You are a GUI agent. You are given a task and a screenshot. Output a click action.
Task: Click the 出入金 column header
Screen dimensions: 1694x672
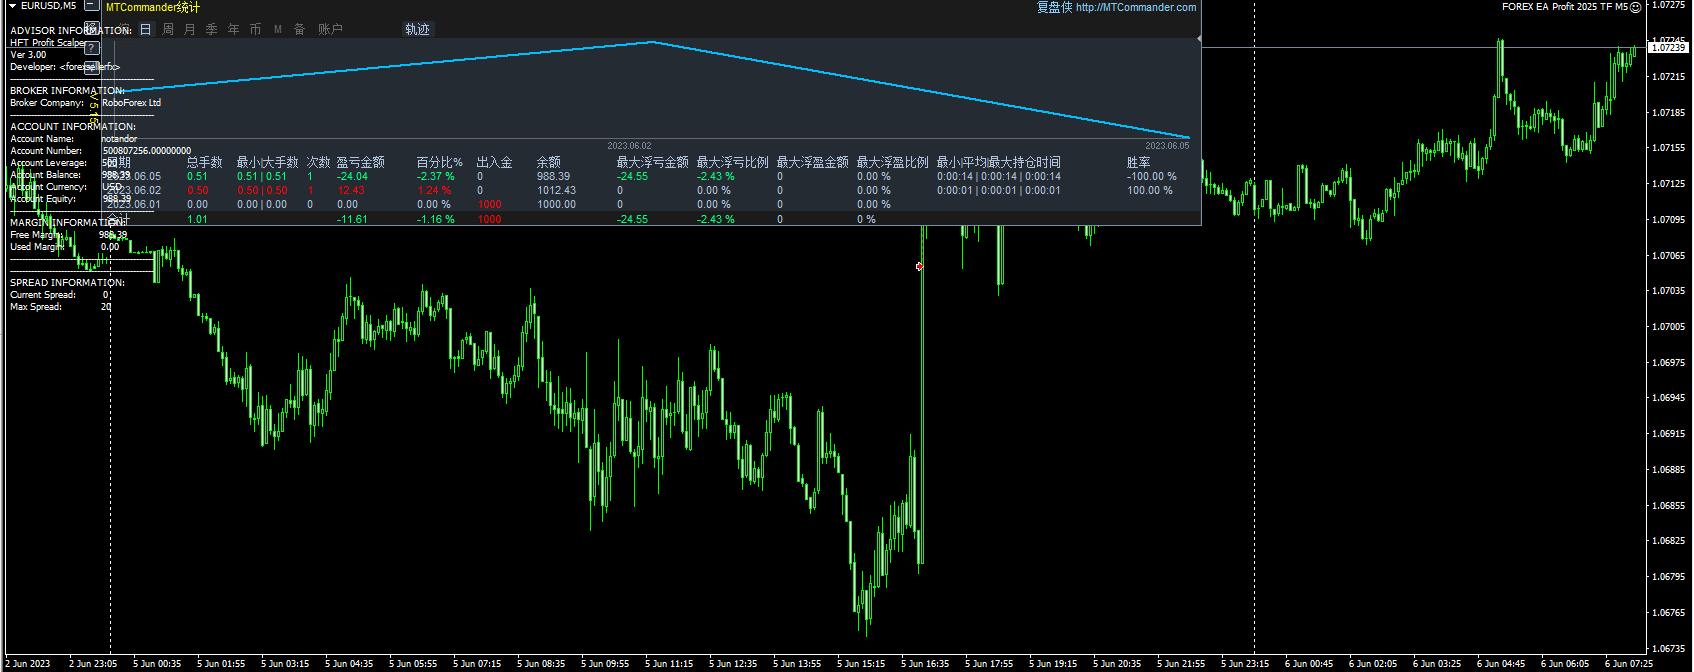coord(495,162)
